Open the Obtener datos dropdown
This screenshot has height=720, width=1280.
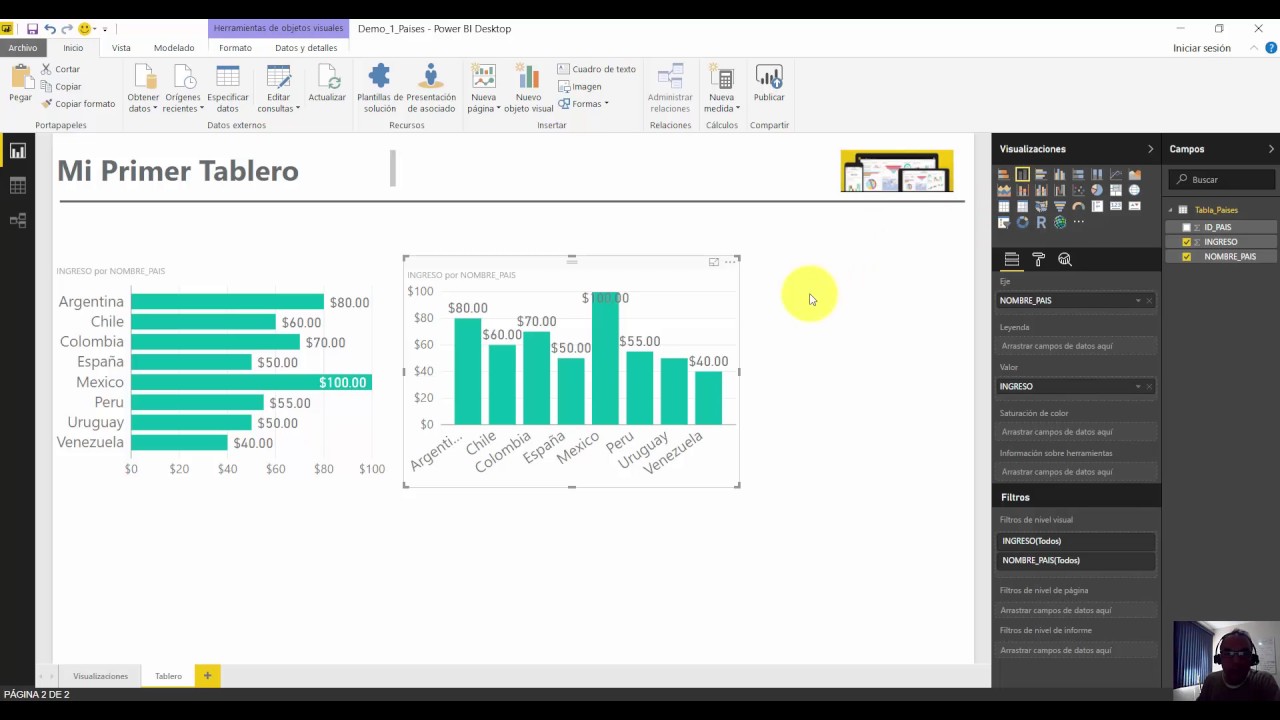143,88
